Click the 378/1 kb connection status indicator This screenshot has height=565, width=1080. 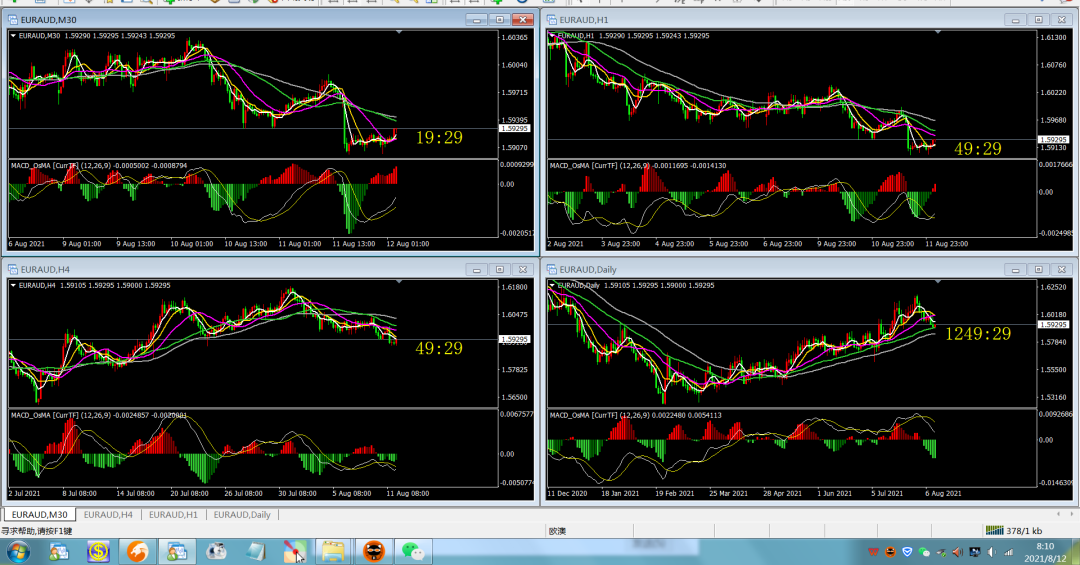tap(1014, 531)
